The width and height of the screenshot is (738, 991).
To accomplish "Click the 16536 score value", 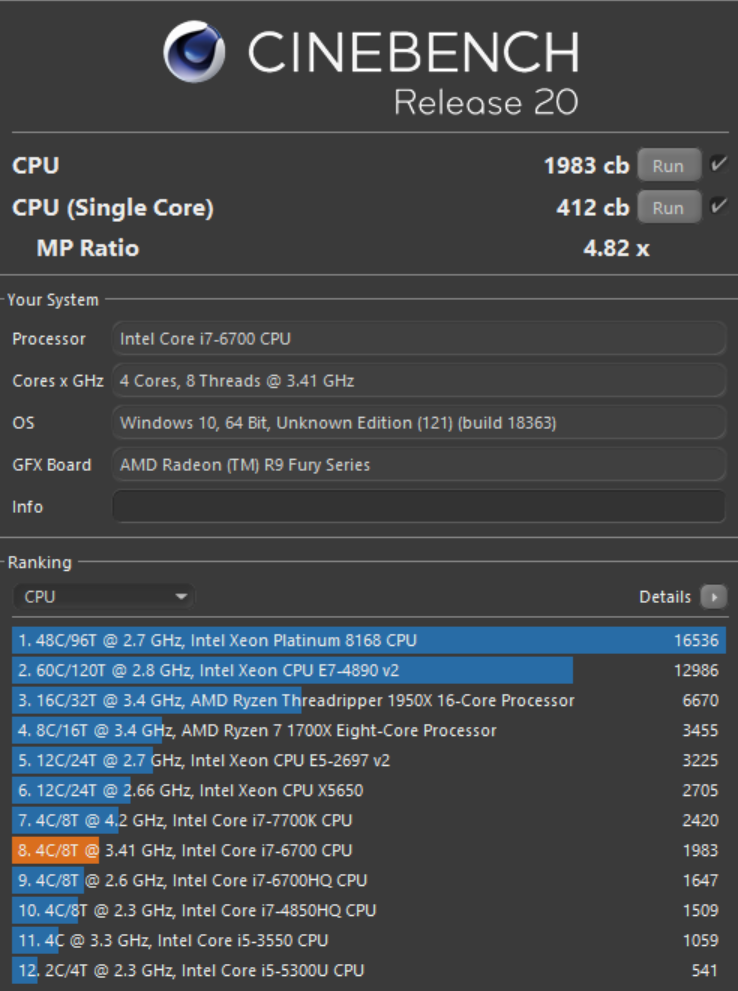I will [696, 640].
